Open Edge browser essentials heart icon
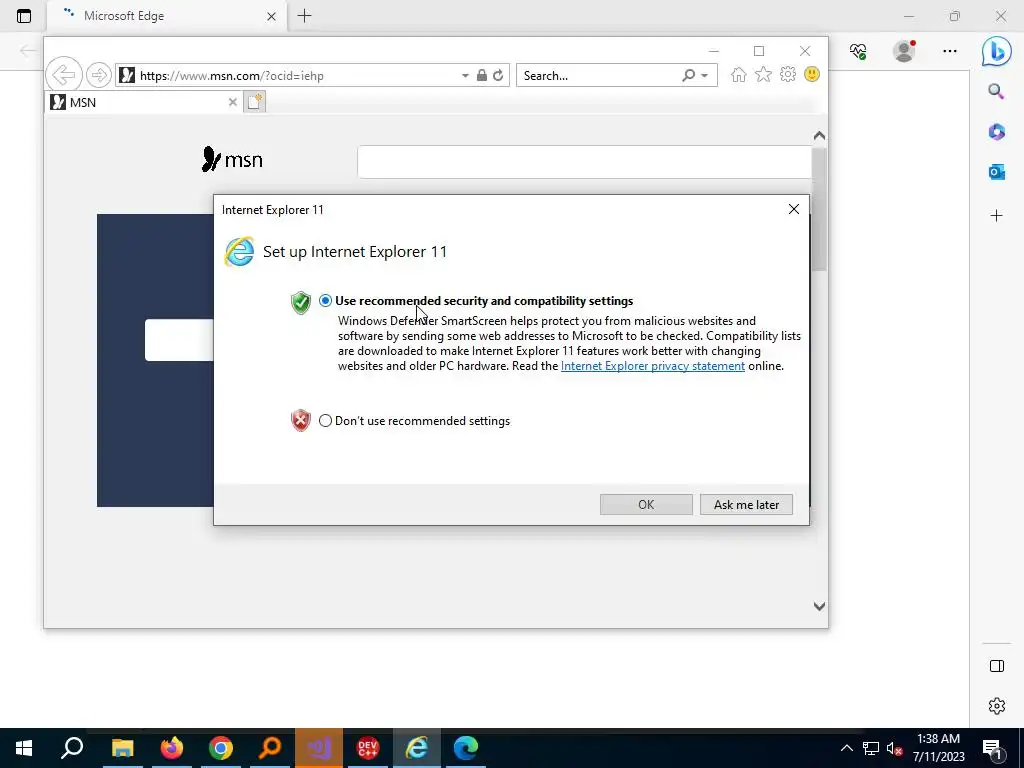Image resolution: width=1024 pixels, height=768 pixels. pos(858,51)
